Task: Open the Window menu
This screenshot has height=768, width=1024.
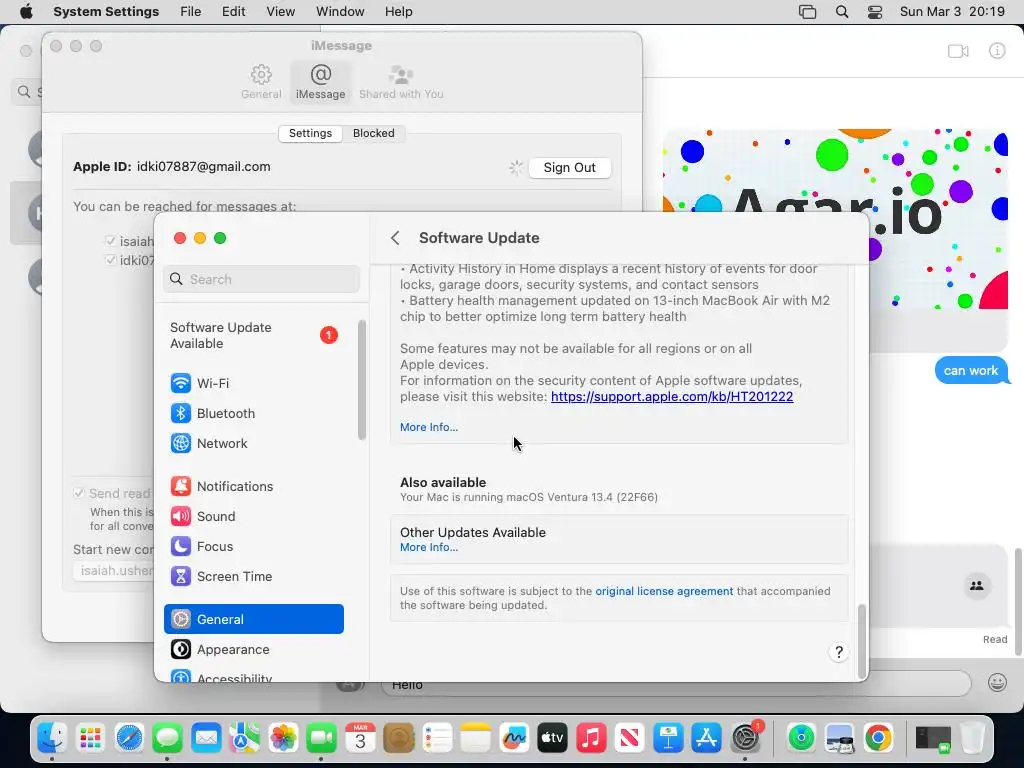Action: [x=340, y=12]
